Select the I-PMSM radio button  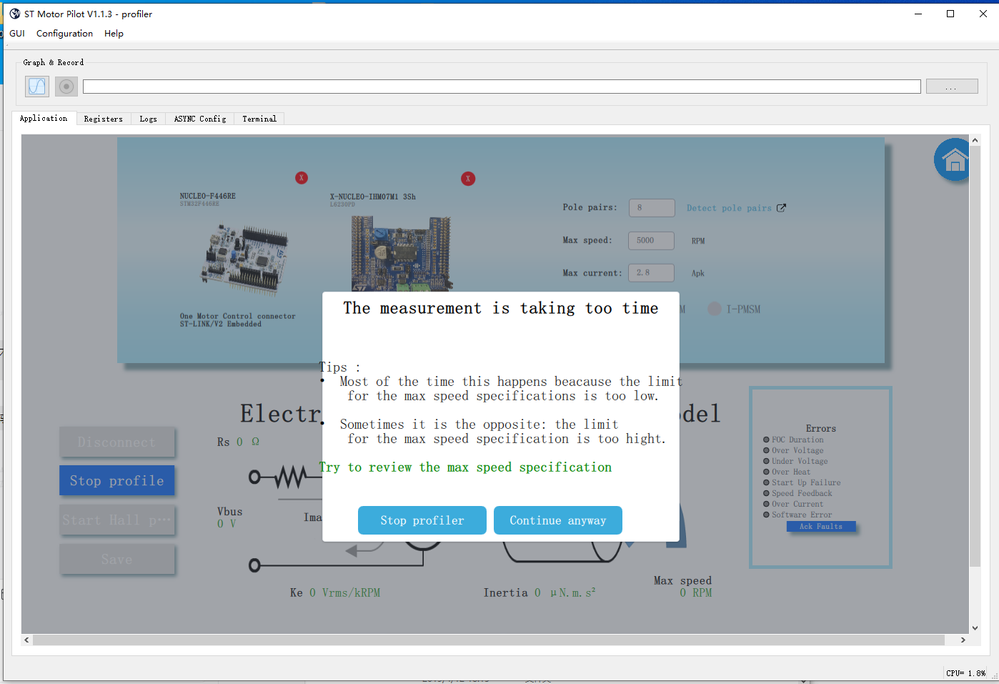(x=714, y=309)
